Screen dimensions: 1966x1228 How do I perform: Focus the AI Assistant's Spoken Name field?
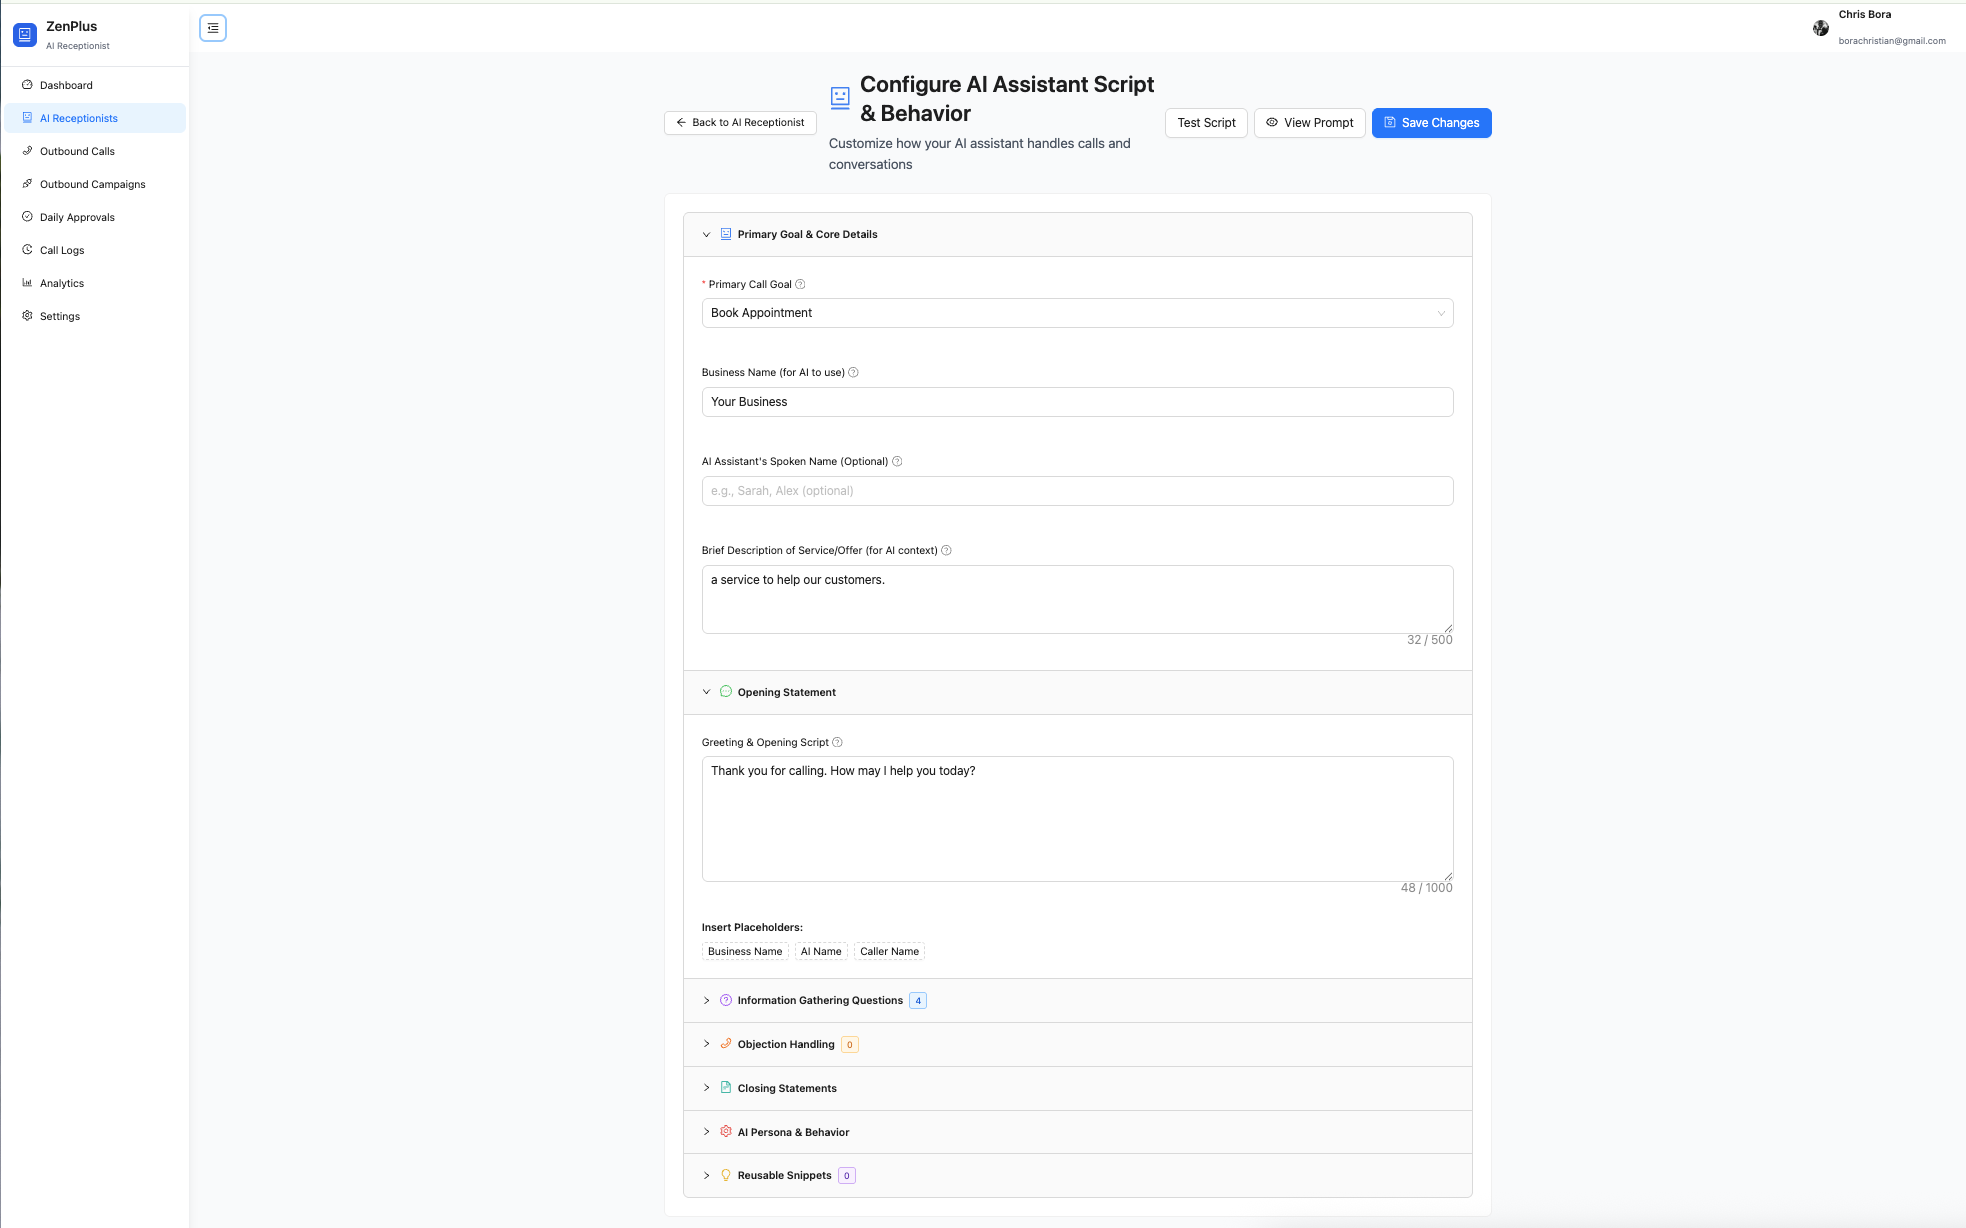point(1077,490)
